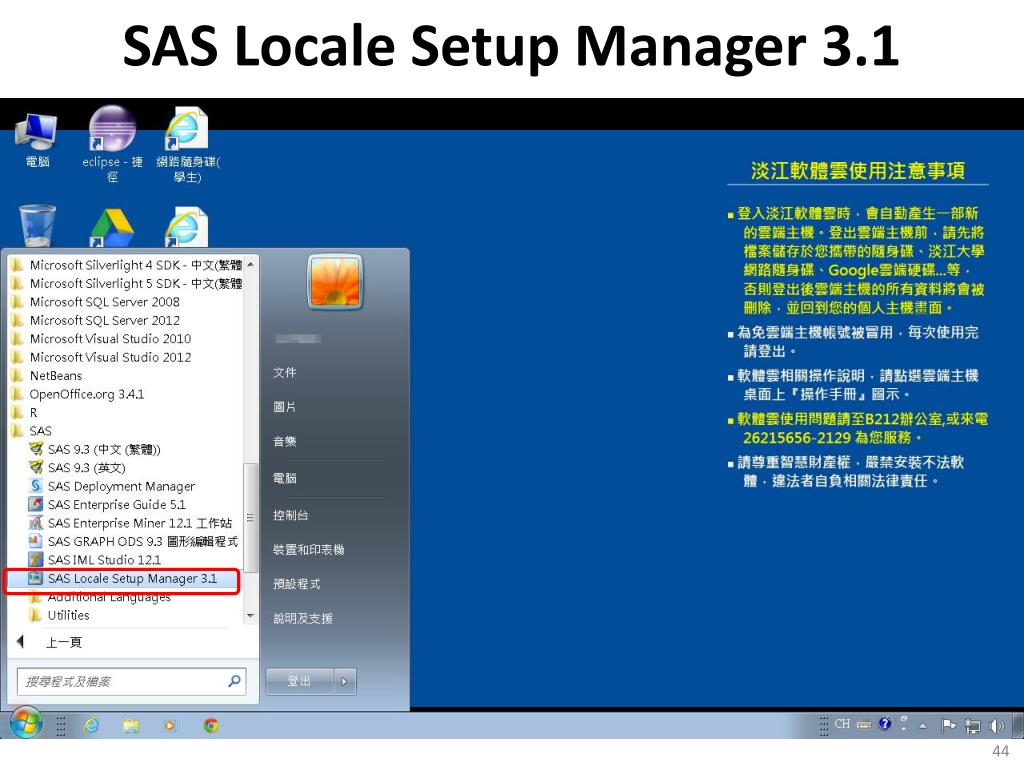Open Windows Media Player from the taskbar

click(170, 725)
